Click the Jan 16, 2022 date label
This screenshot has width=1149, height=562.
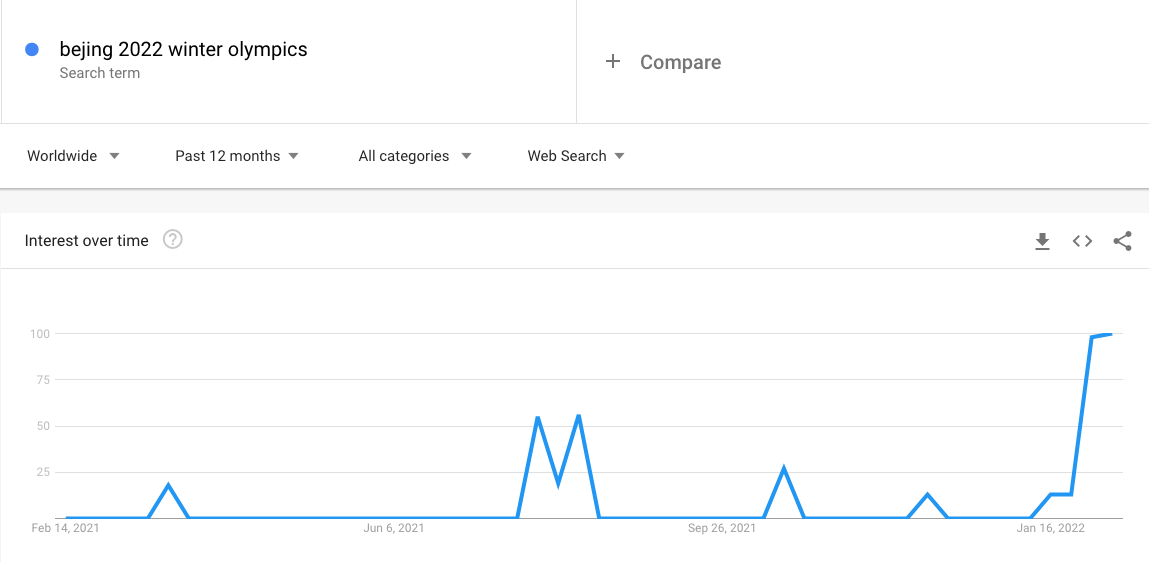pyautogui.click(x=1050, y=528)
